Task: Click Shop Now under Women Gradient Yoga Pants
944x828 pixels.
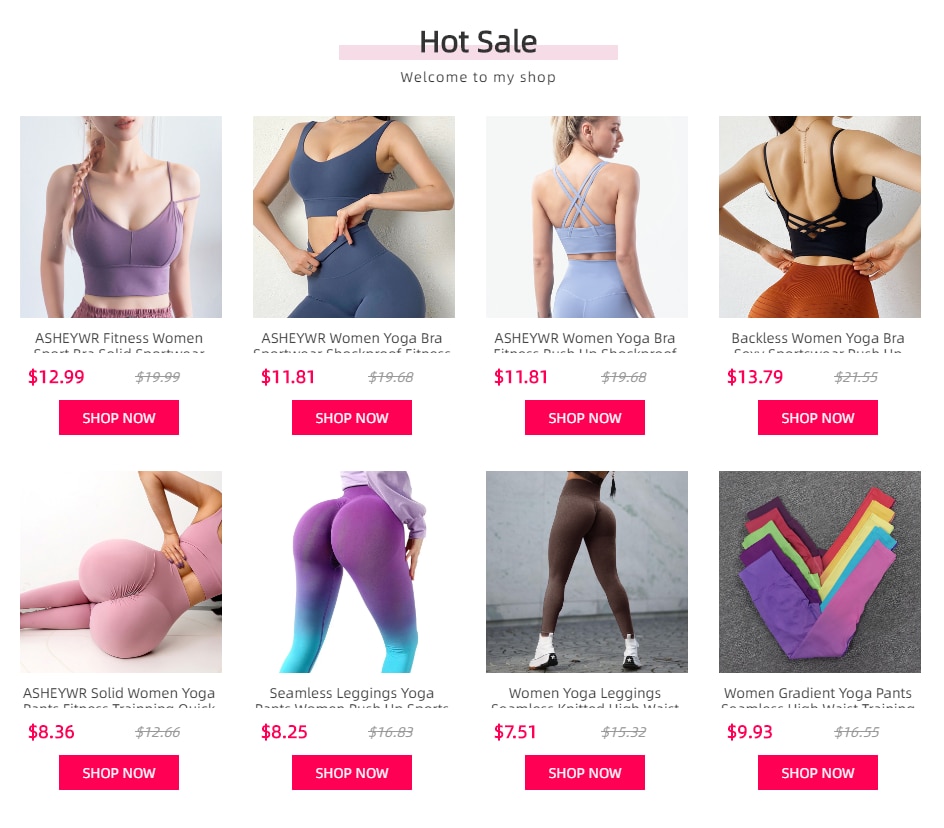Action: (818, 772)
